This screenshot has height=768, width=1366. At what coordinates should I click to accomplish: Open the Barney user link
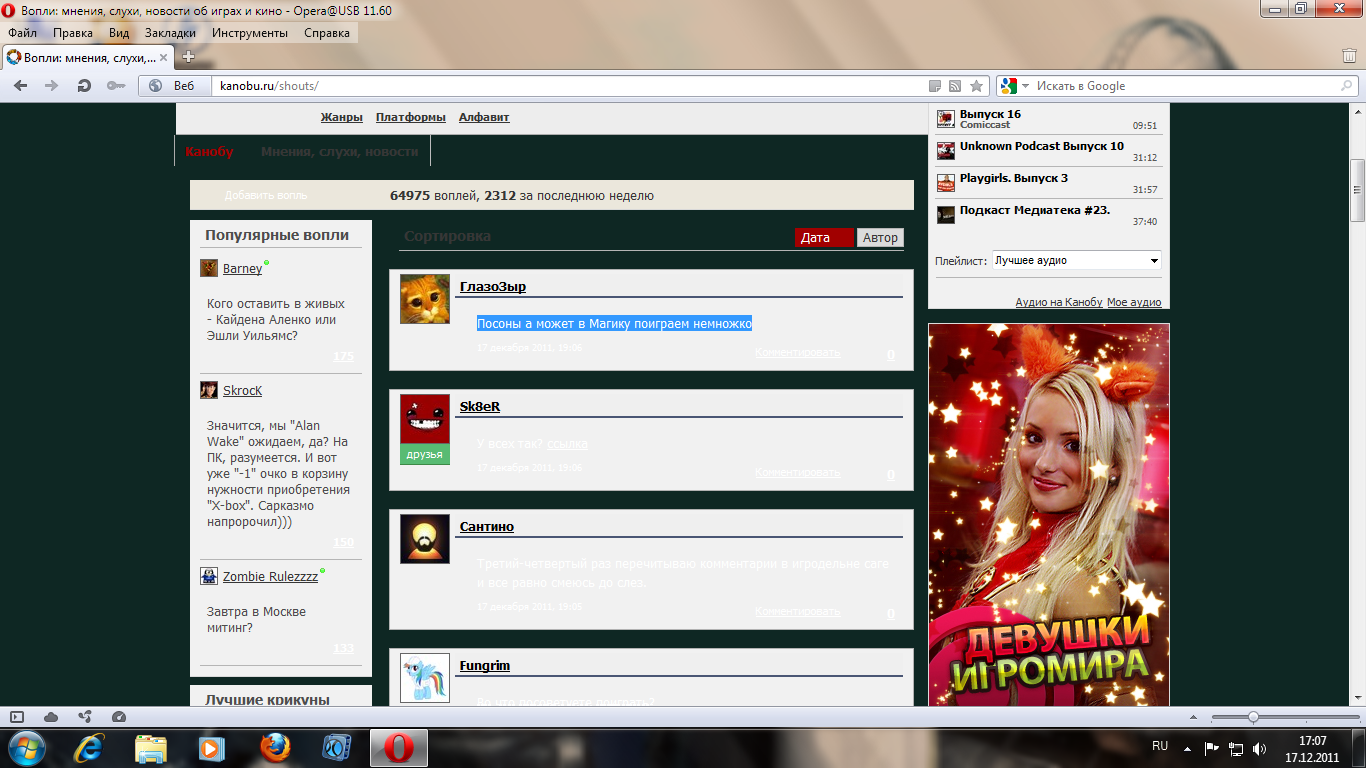[242, 269]
